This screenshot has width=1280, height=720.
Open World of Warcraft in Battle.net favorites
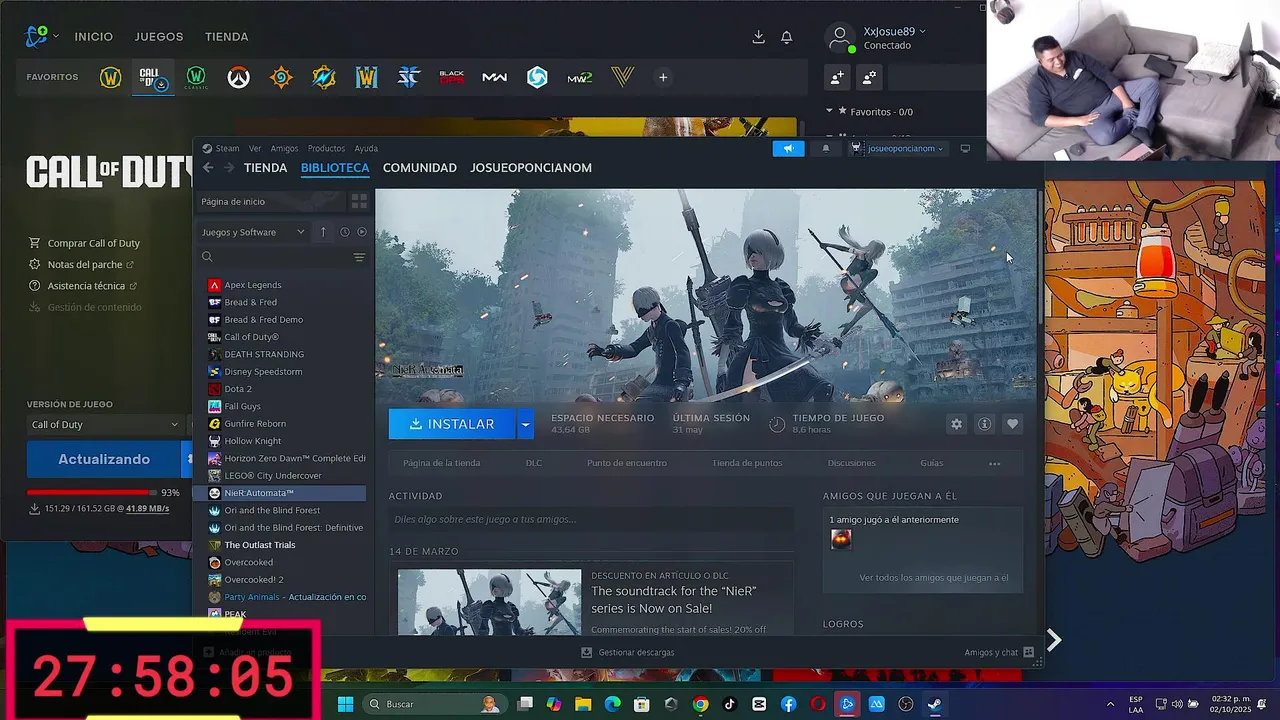click(110, 77)
